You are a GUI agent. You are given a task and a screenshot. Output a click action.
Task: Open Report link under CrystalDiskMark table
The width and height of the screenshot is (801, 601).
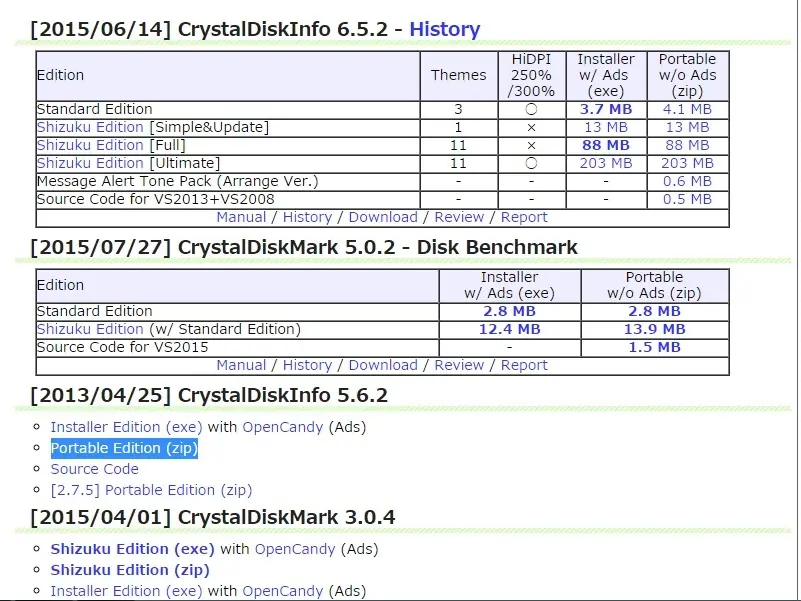(524, 365)
